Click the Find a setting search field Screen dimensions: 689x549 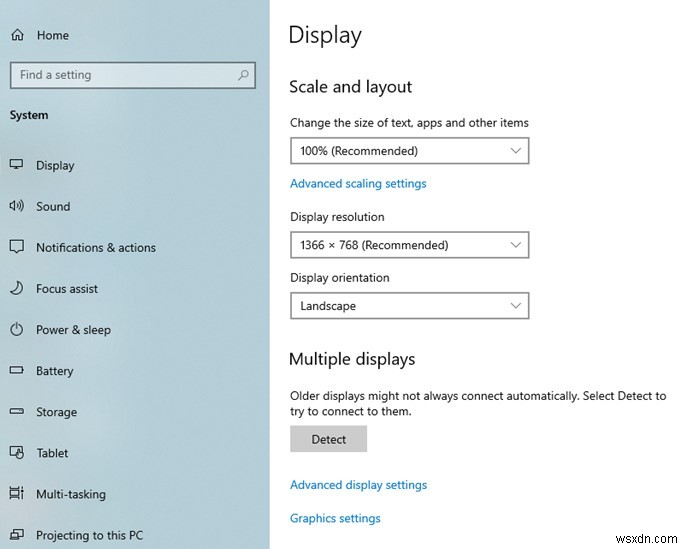click(x=120, y=75)
